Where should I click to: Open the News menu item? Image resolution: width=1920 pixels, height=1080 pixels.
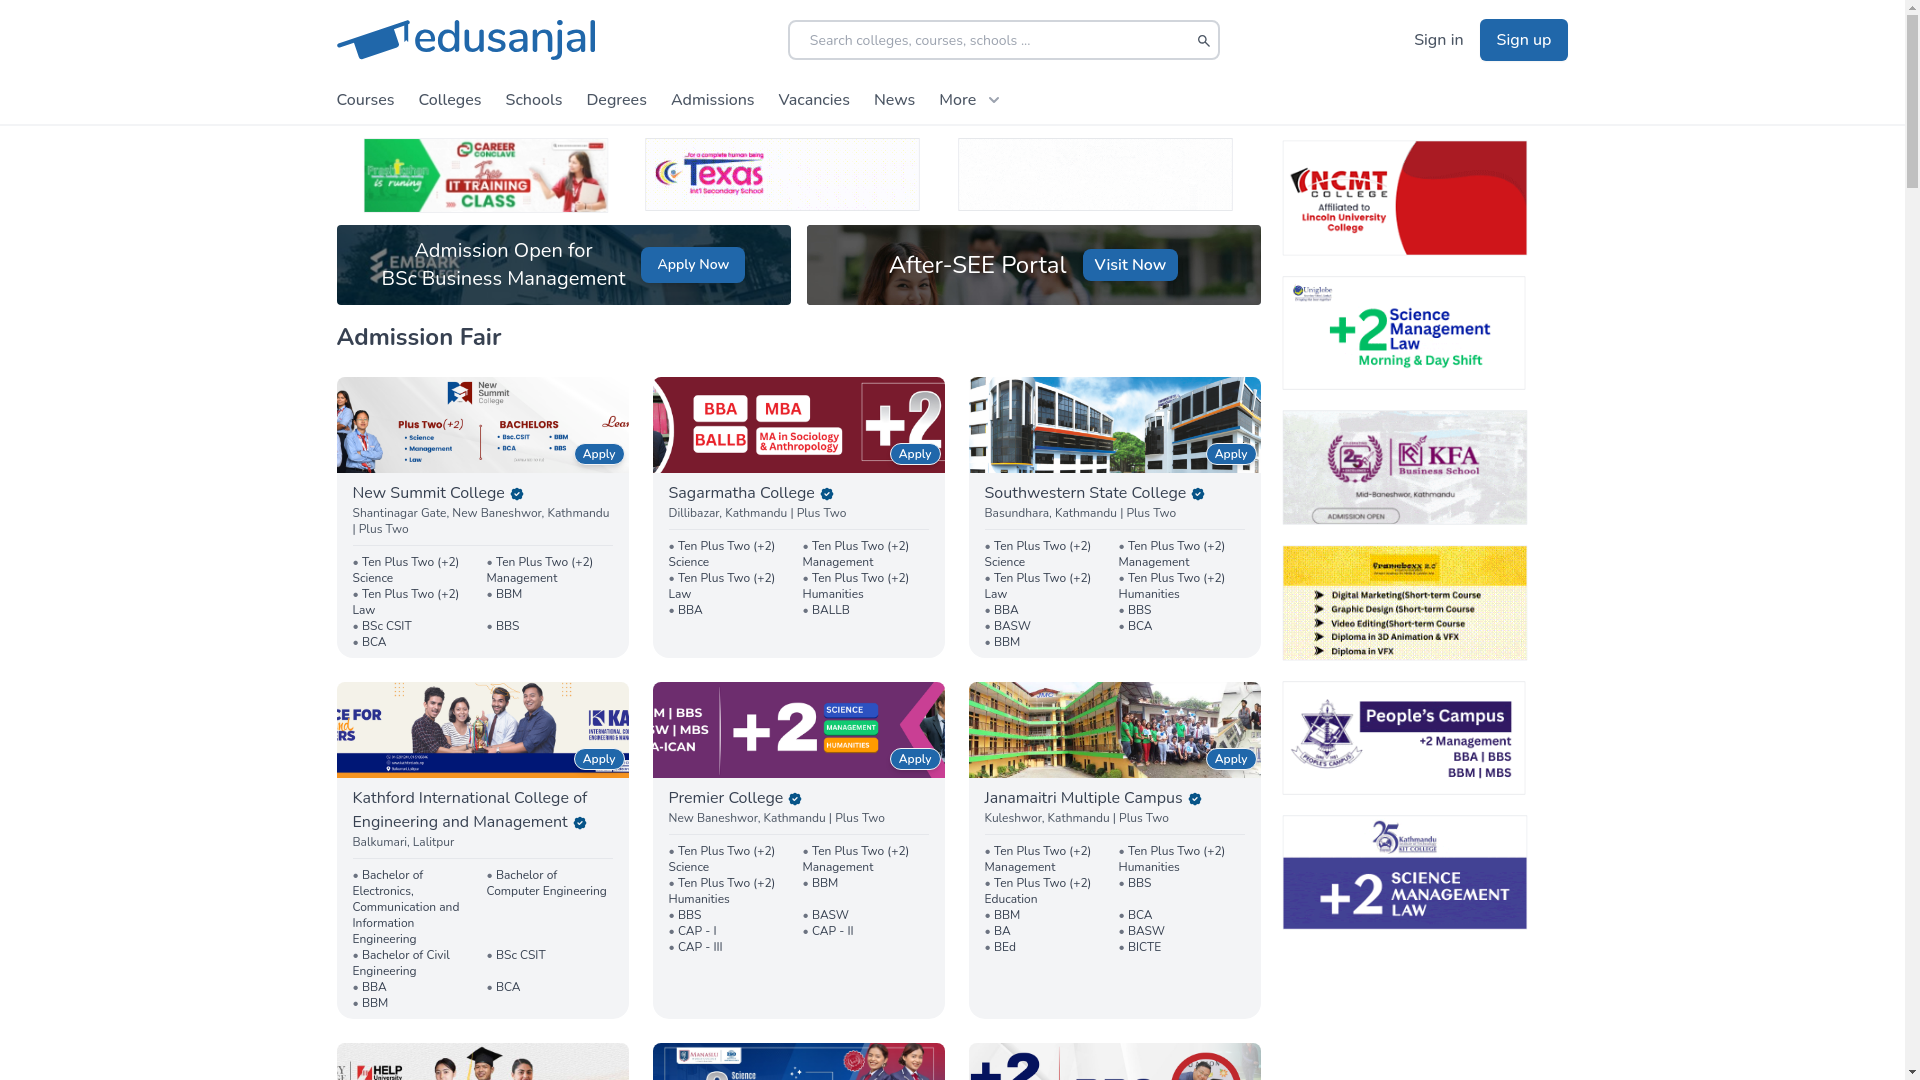click(894, 100)
